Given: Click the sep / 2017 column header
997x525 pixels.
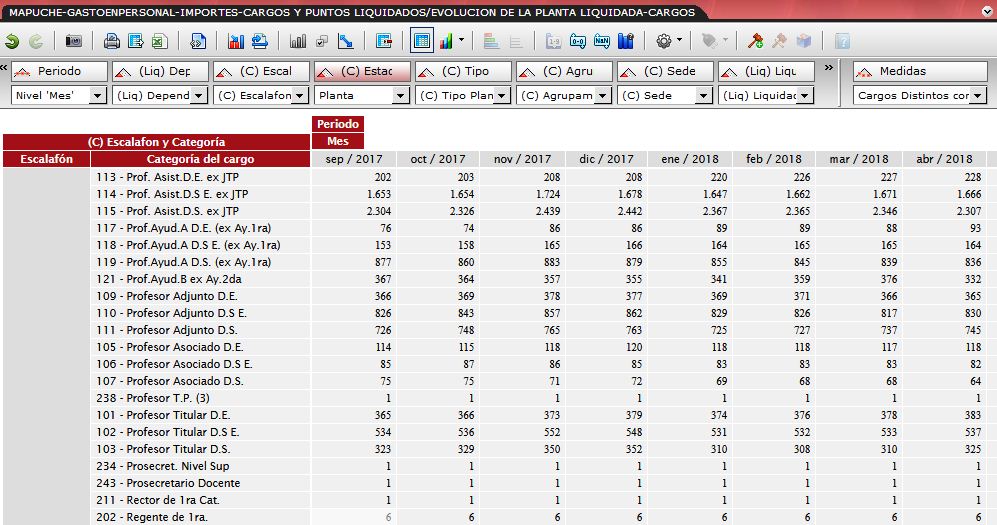Looking at the screenshot, I should pos(354,159).
